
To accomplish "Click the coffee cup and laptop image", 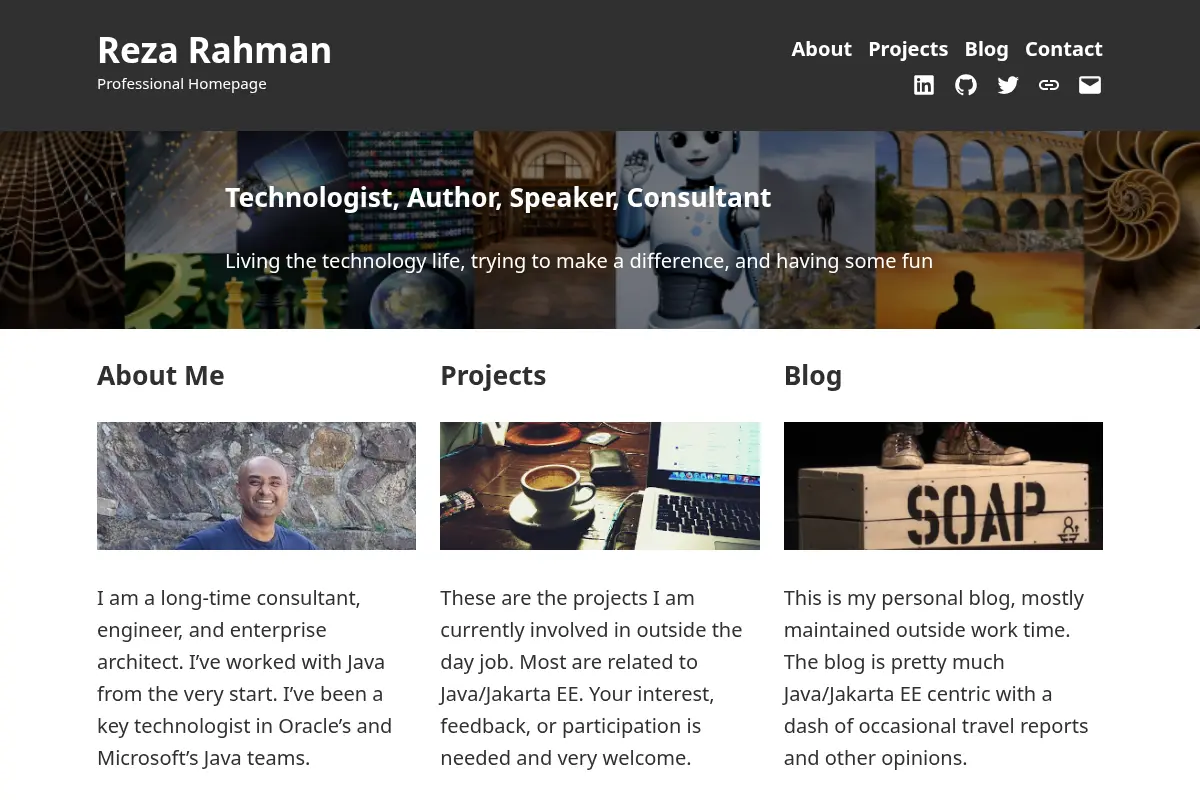I will point(600,486).
